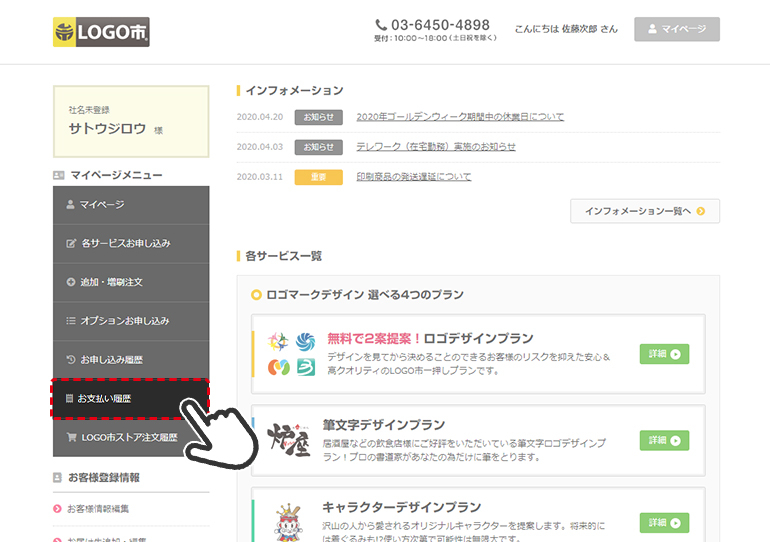The width and height of the screenshot is (770, 542).
Task: Open the マイページ header button
Action: [677, 29]
